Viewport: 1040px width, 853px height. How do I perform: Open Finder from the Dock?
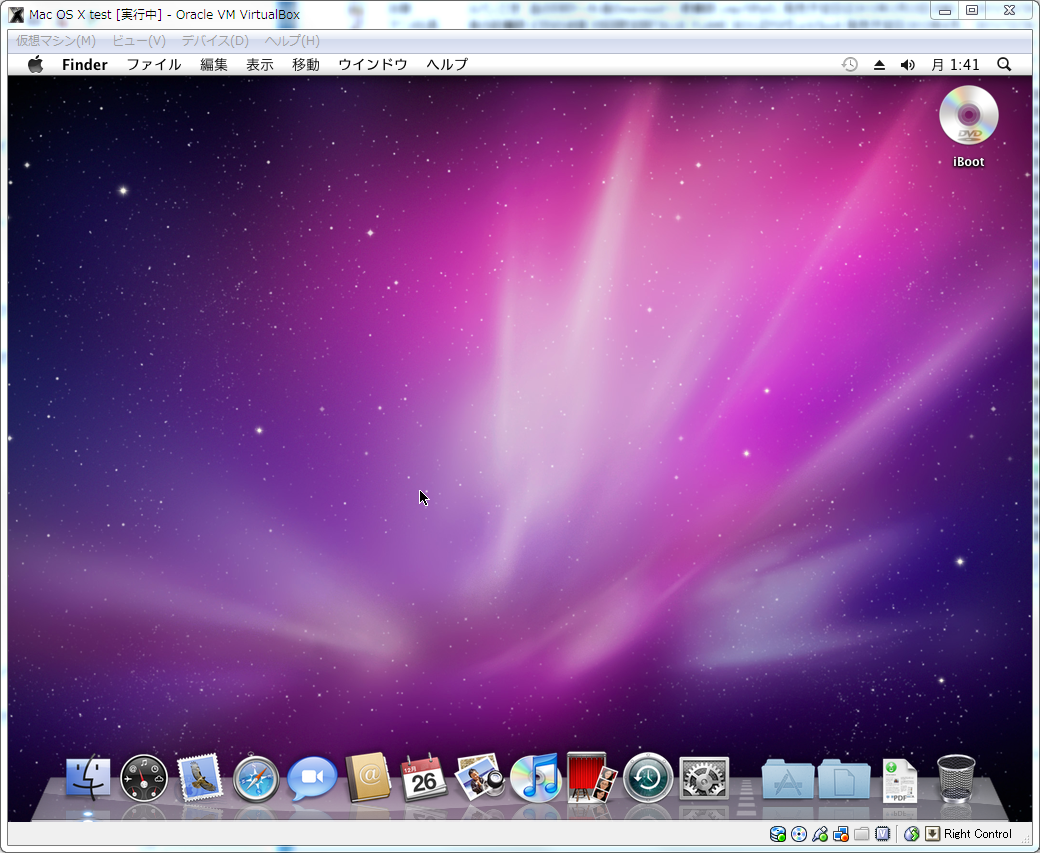tap(88, 778)
